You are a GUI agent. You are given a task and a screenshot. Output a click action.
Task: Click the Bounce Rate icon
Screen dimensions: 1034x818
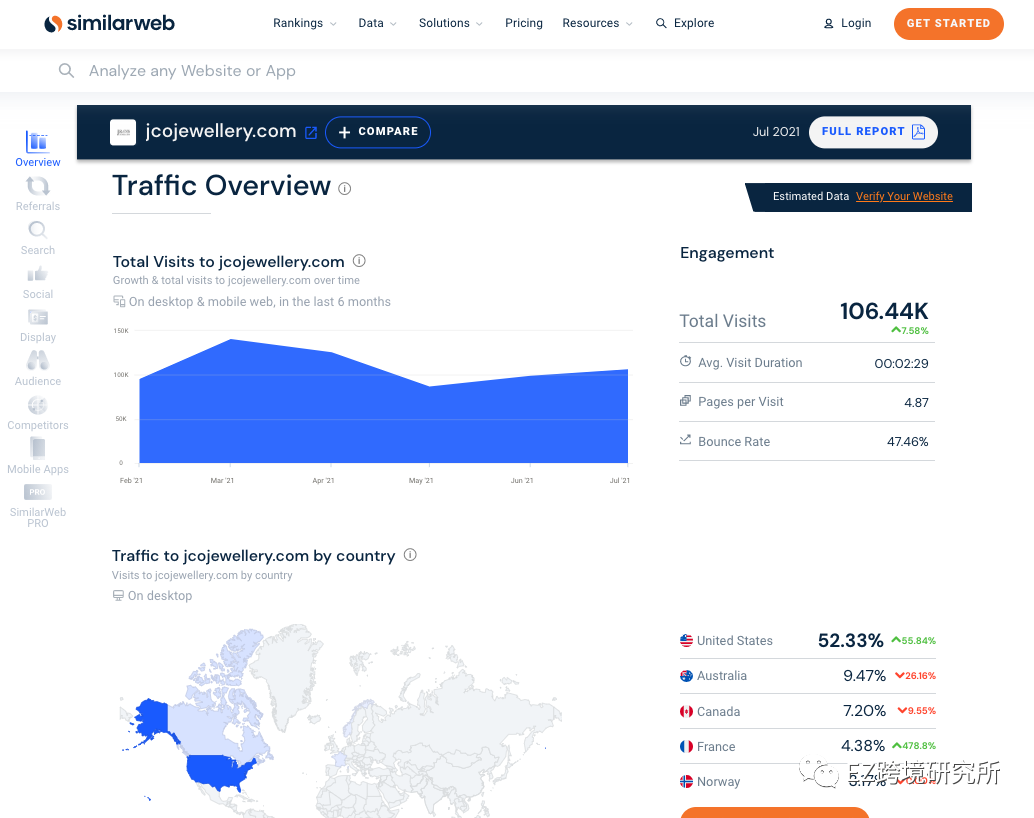pos(686,439)
